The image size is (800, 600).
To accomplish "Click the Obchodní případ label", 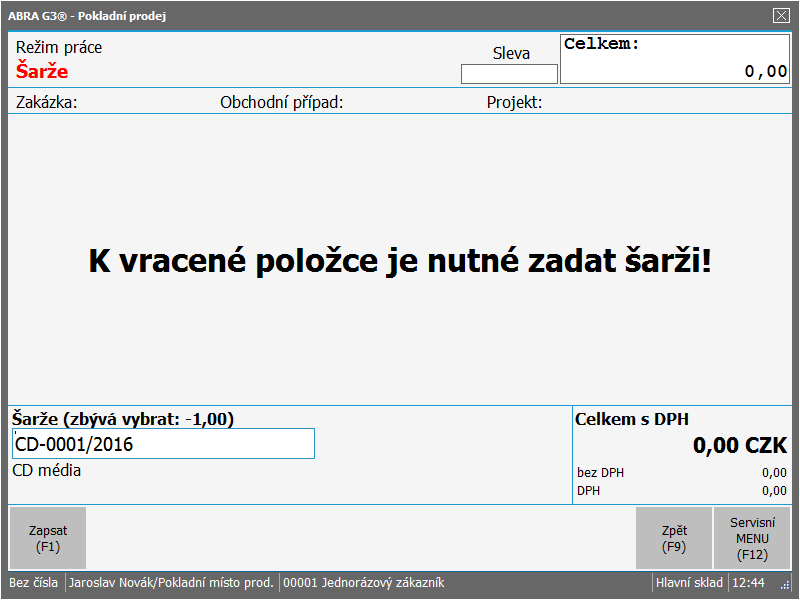I will (281, 102).
